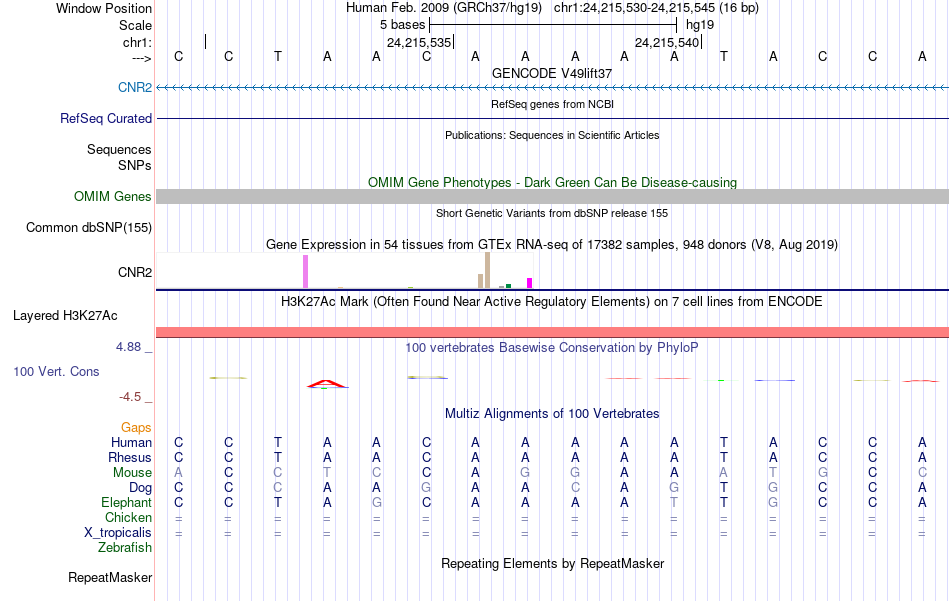Click the SNPs label under Sequences
The height and width of the screenshot is (601, 950).
(x=135, y=165)
